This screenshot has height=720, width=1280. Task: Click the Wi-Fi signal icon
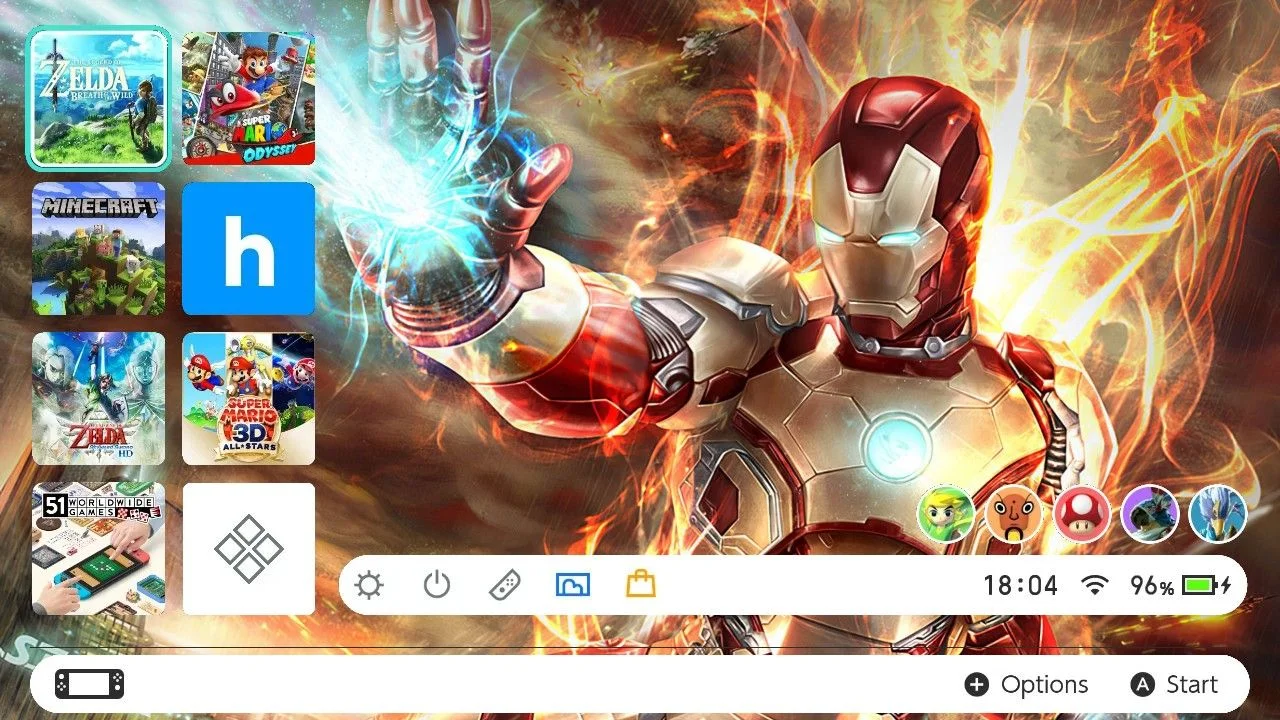tap(1096, 586)
